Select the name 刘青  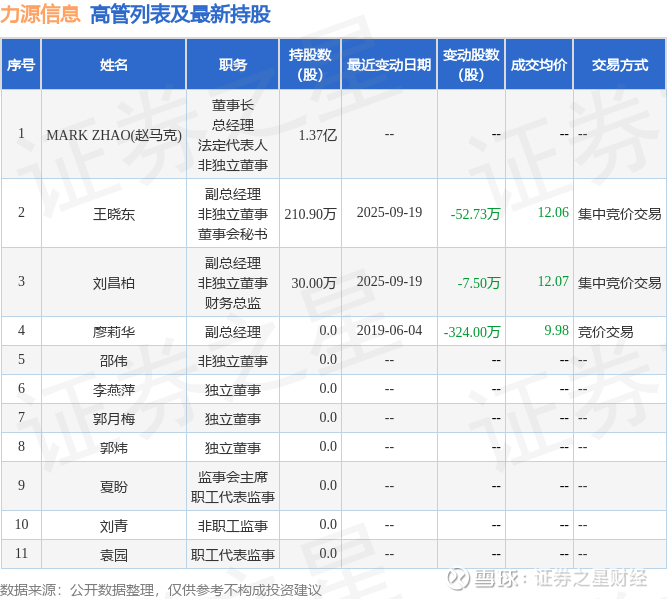click(x=114, y=526)
